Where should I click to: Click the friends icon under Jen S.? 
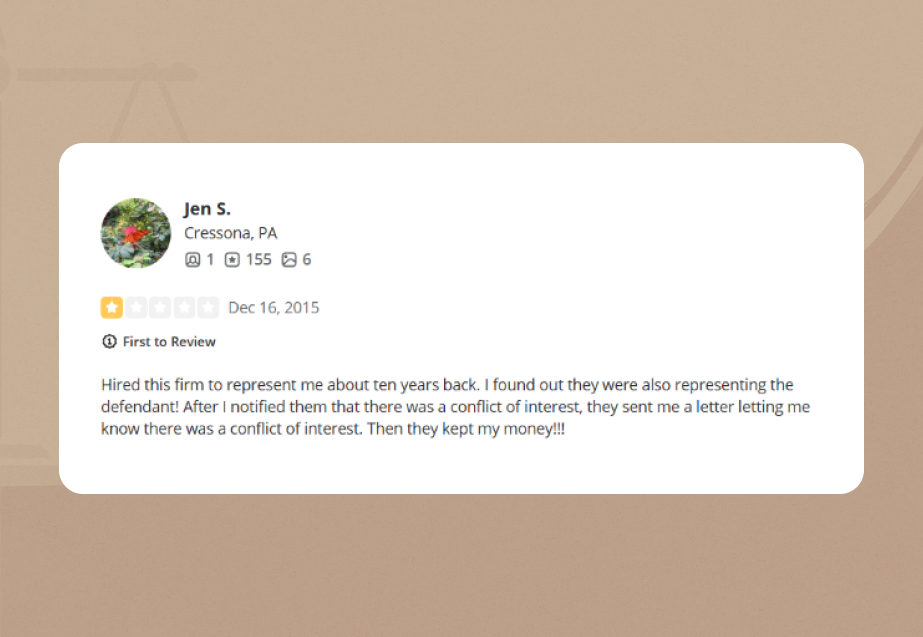193,260
